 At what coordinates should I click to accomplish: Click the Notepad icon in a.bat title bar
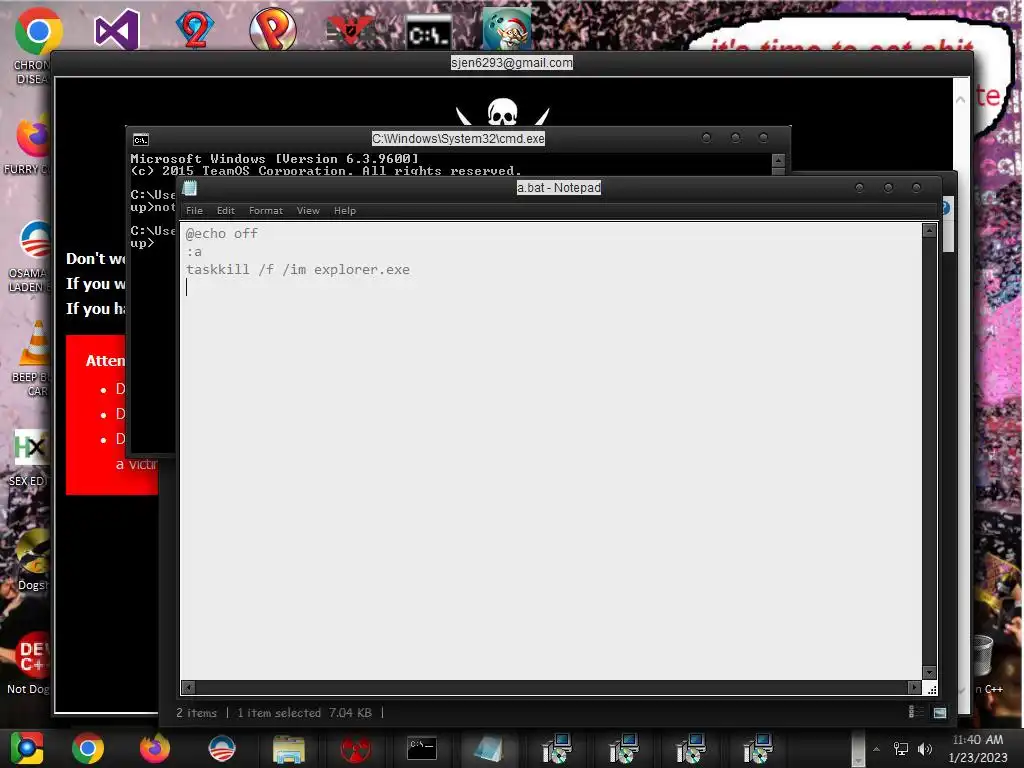(x=190, y=188)
